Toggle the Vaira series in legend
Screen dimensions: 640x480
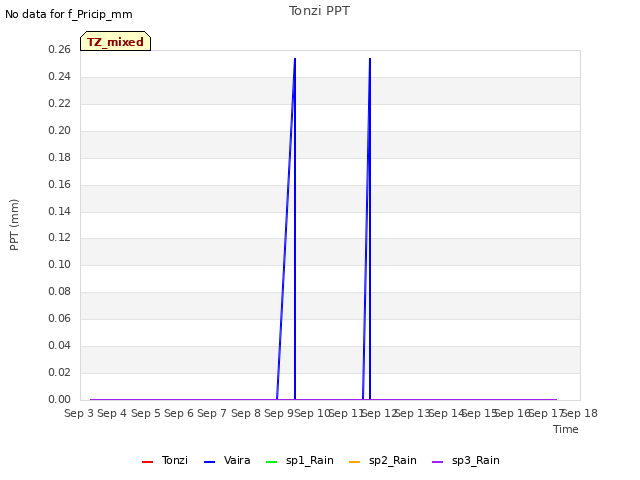click(227, 460)
